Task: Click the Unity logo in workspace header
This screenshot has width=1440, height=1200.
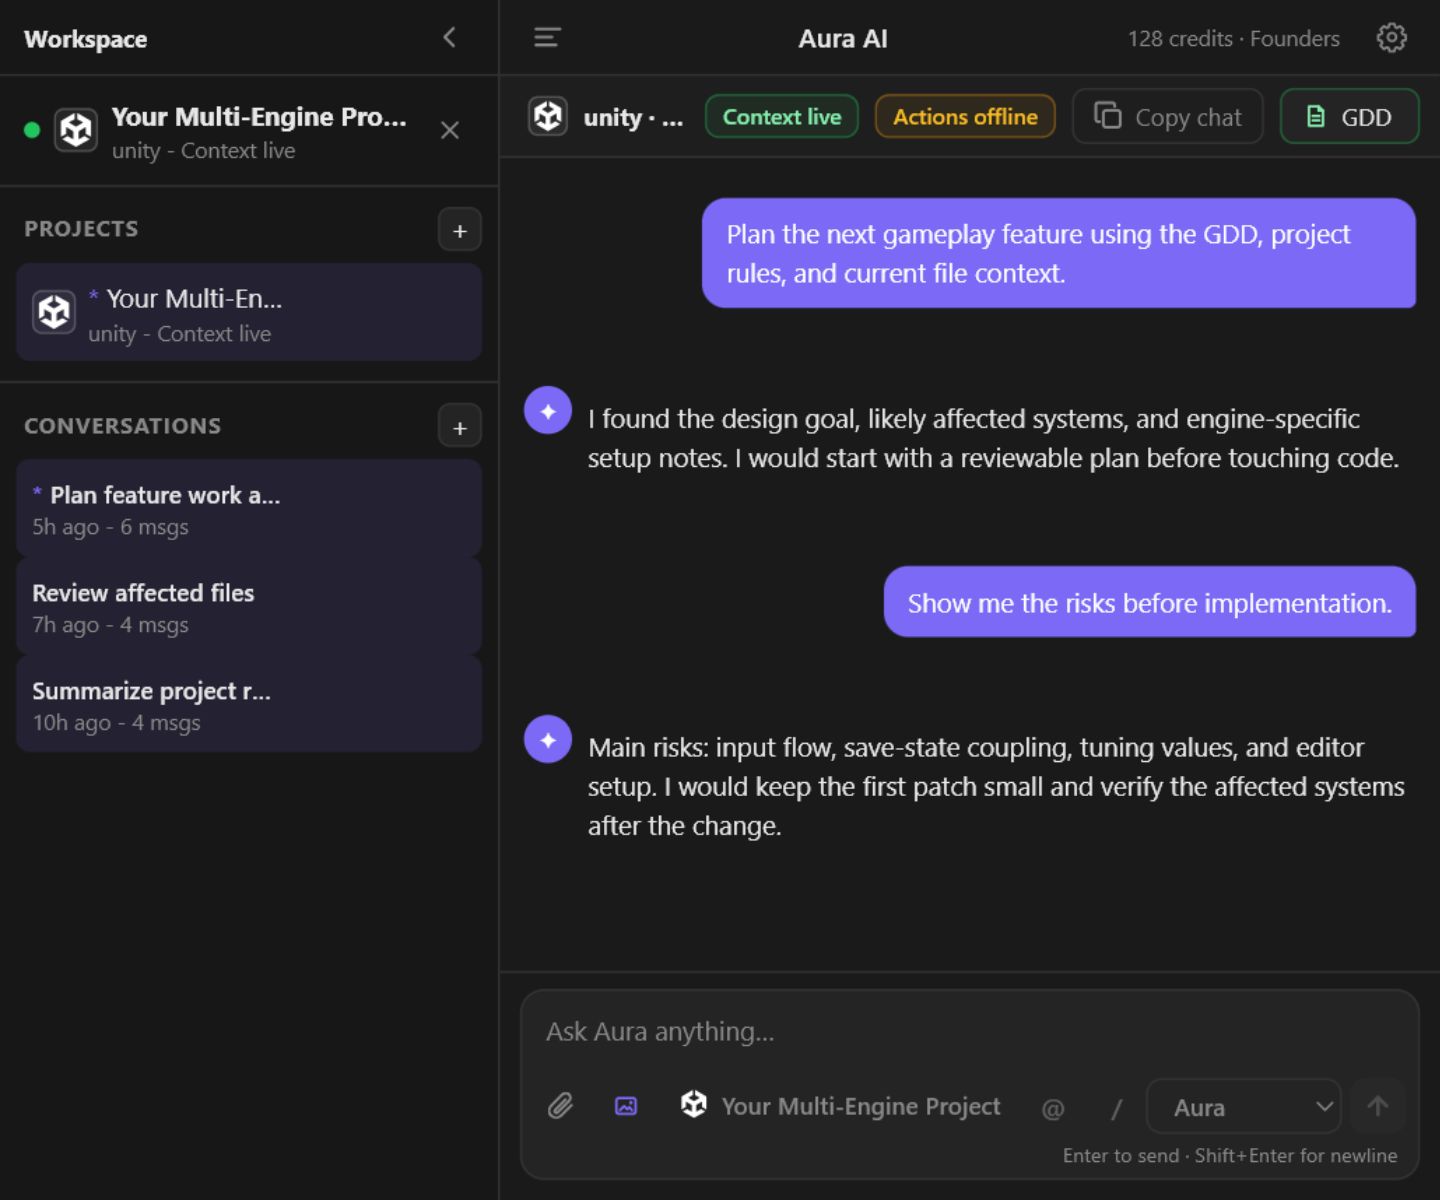Action: (76, 130)
